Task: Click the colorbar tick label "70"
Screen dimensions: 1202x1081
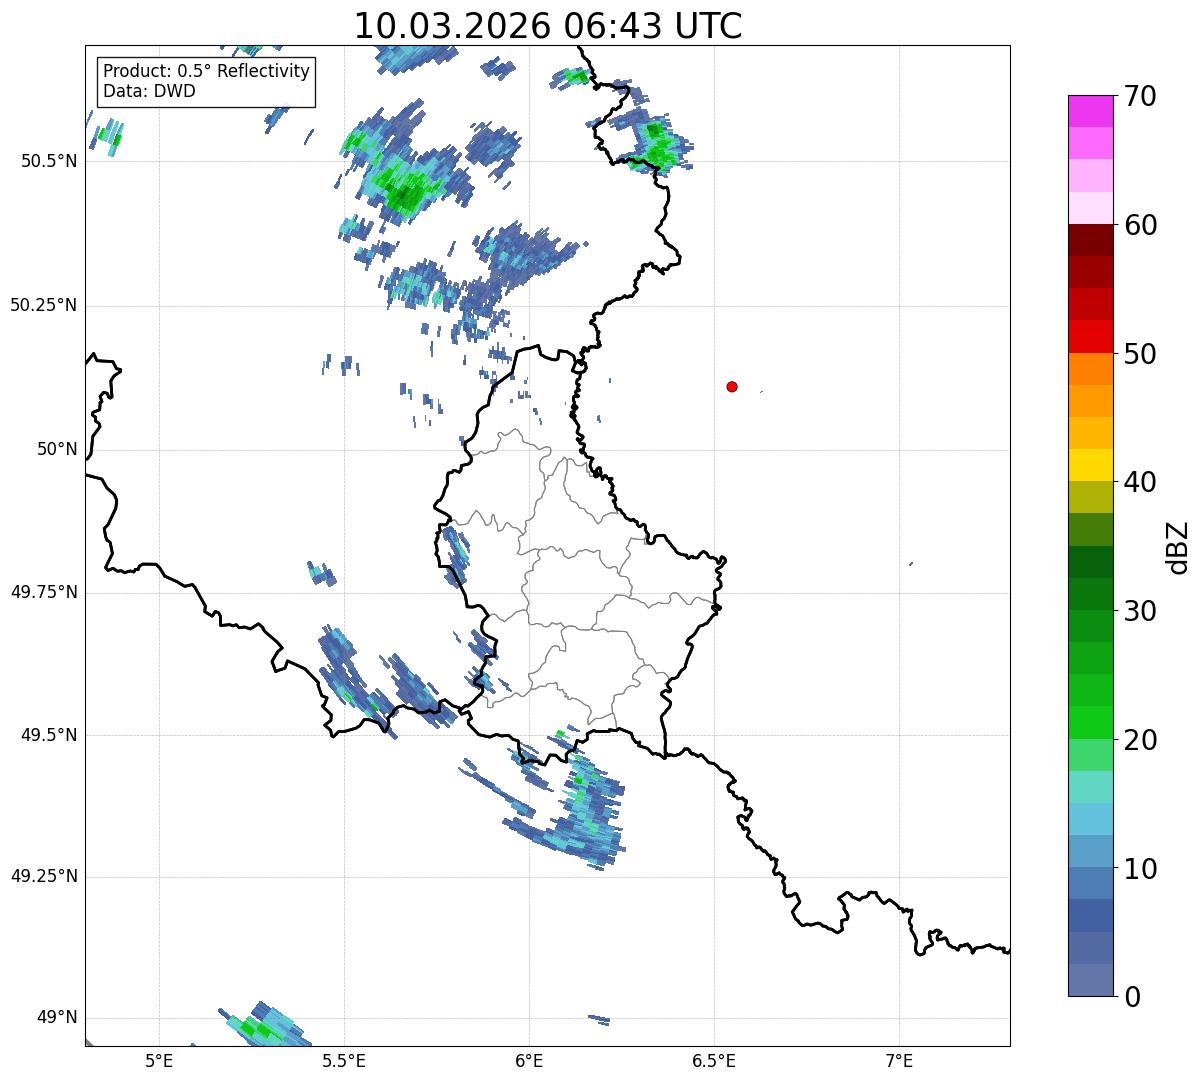Action: click(1140, 96)
